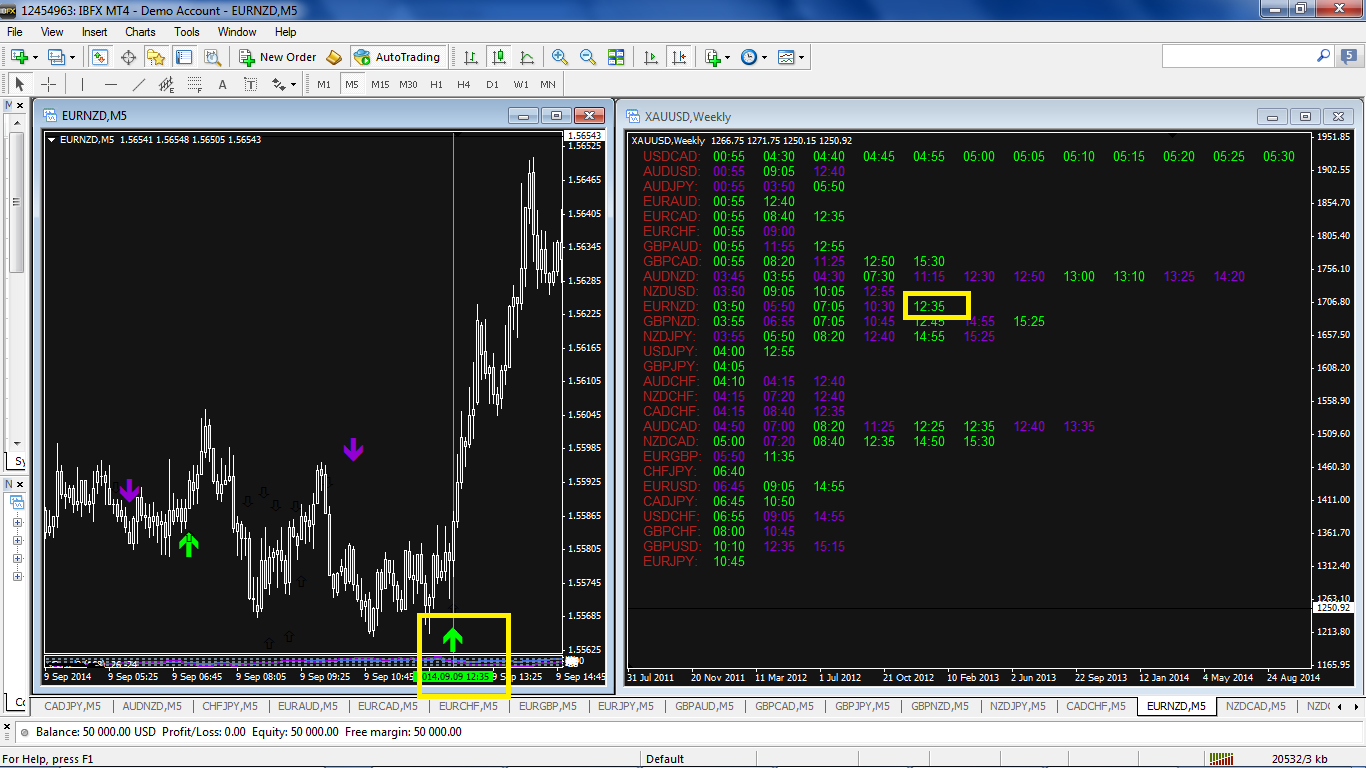Switch timeframe to H4
The height and width of the screenshot is (768, 1366).
coord(464,85)
